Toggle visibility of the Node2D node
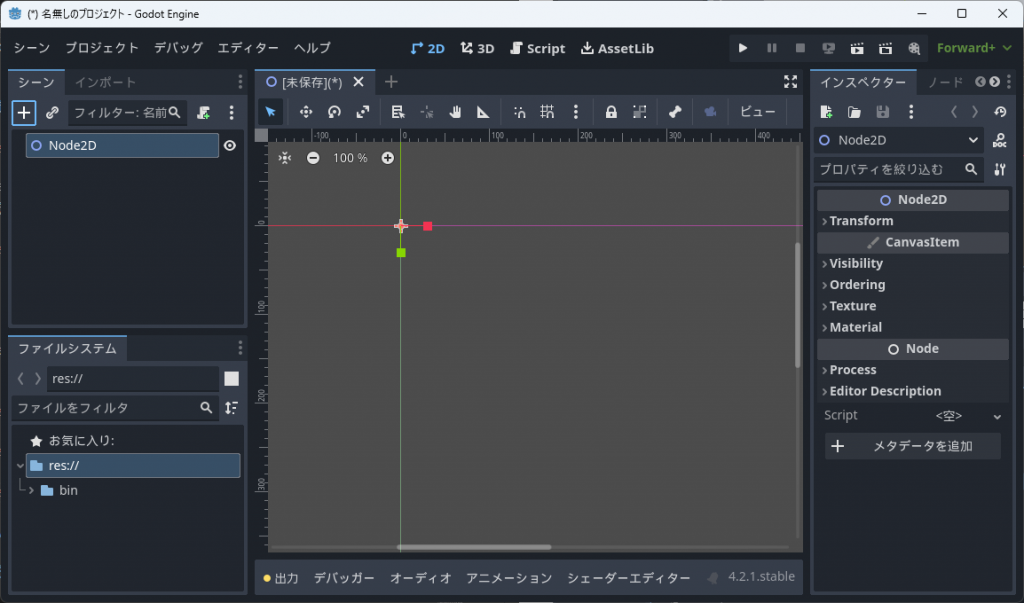Image resolution: width=1024 pixels, height=603 pixels. [x=230, y=145]
